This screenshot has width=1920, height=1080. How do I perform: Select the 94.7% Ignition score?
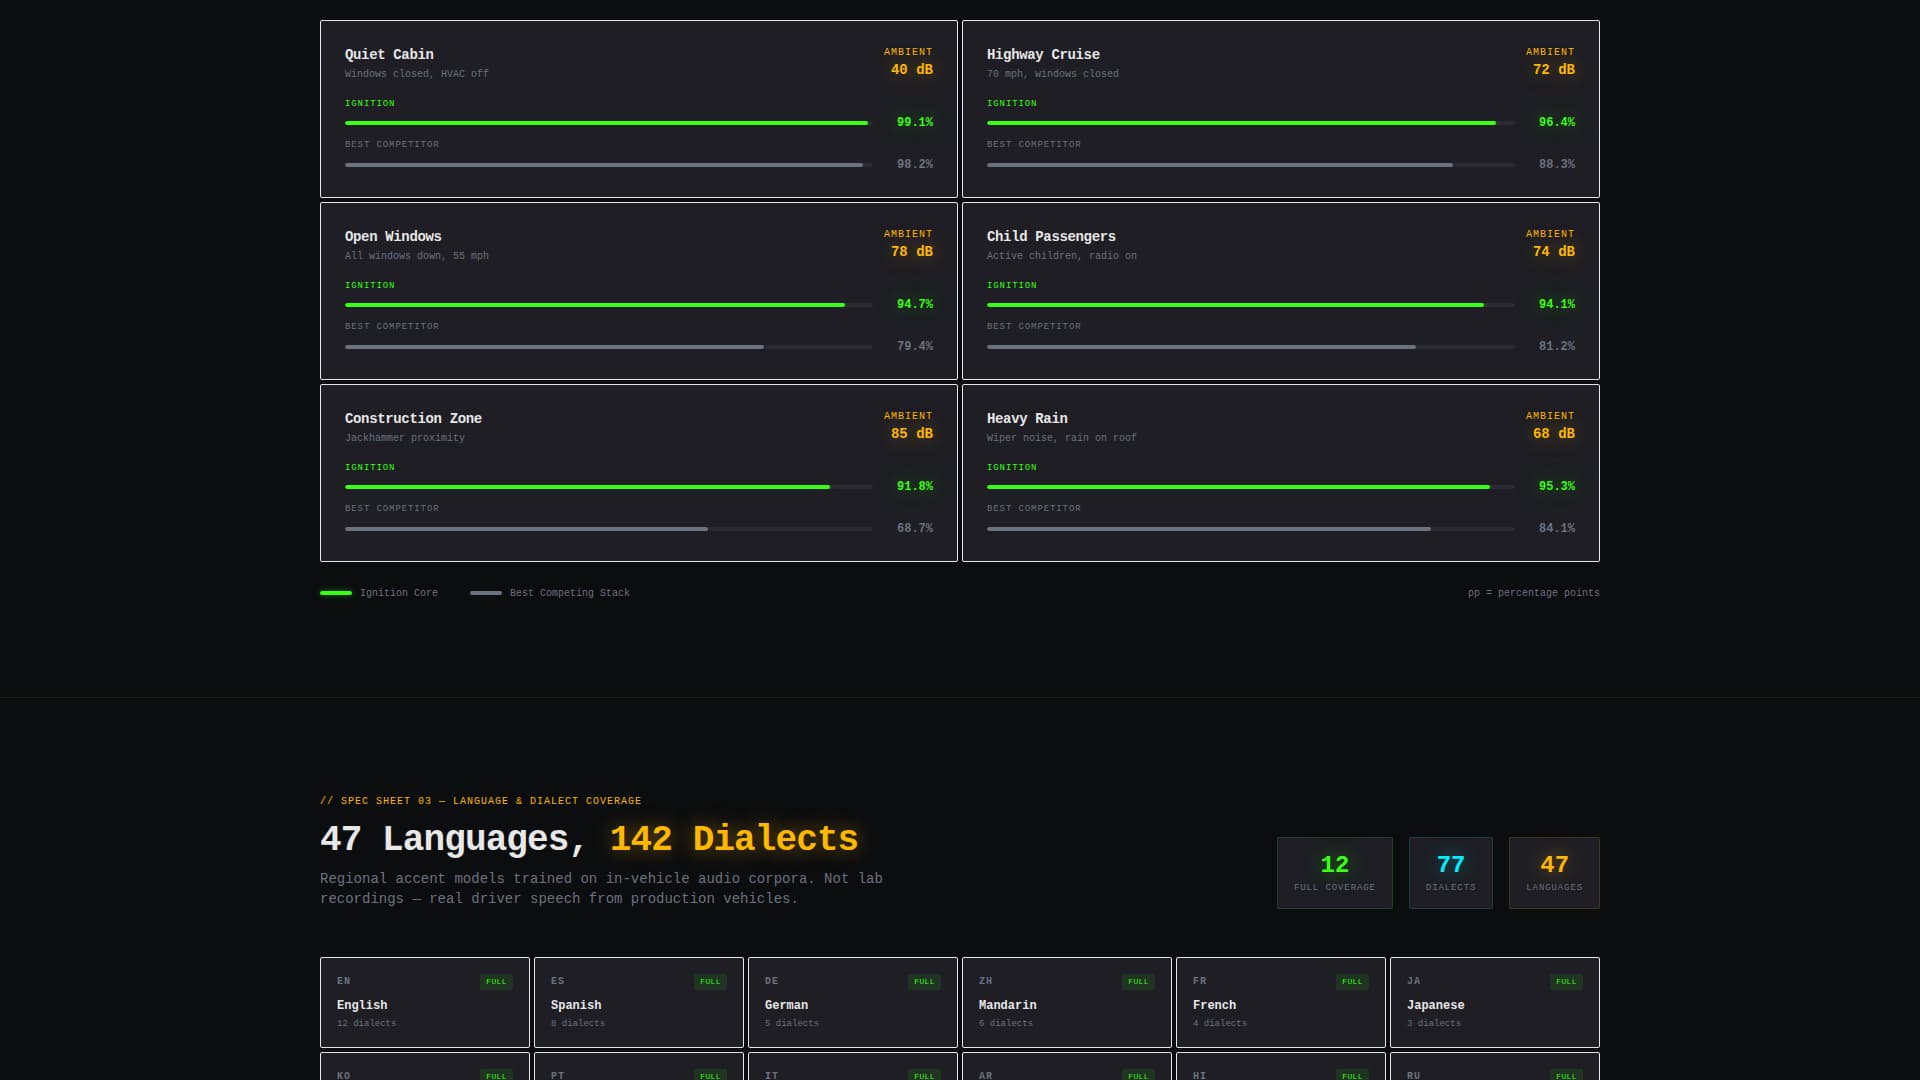915,304
